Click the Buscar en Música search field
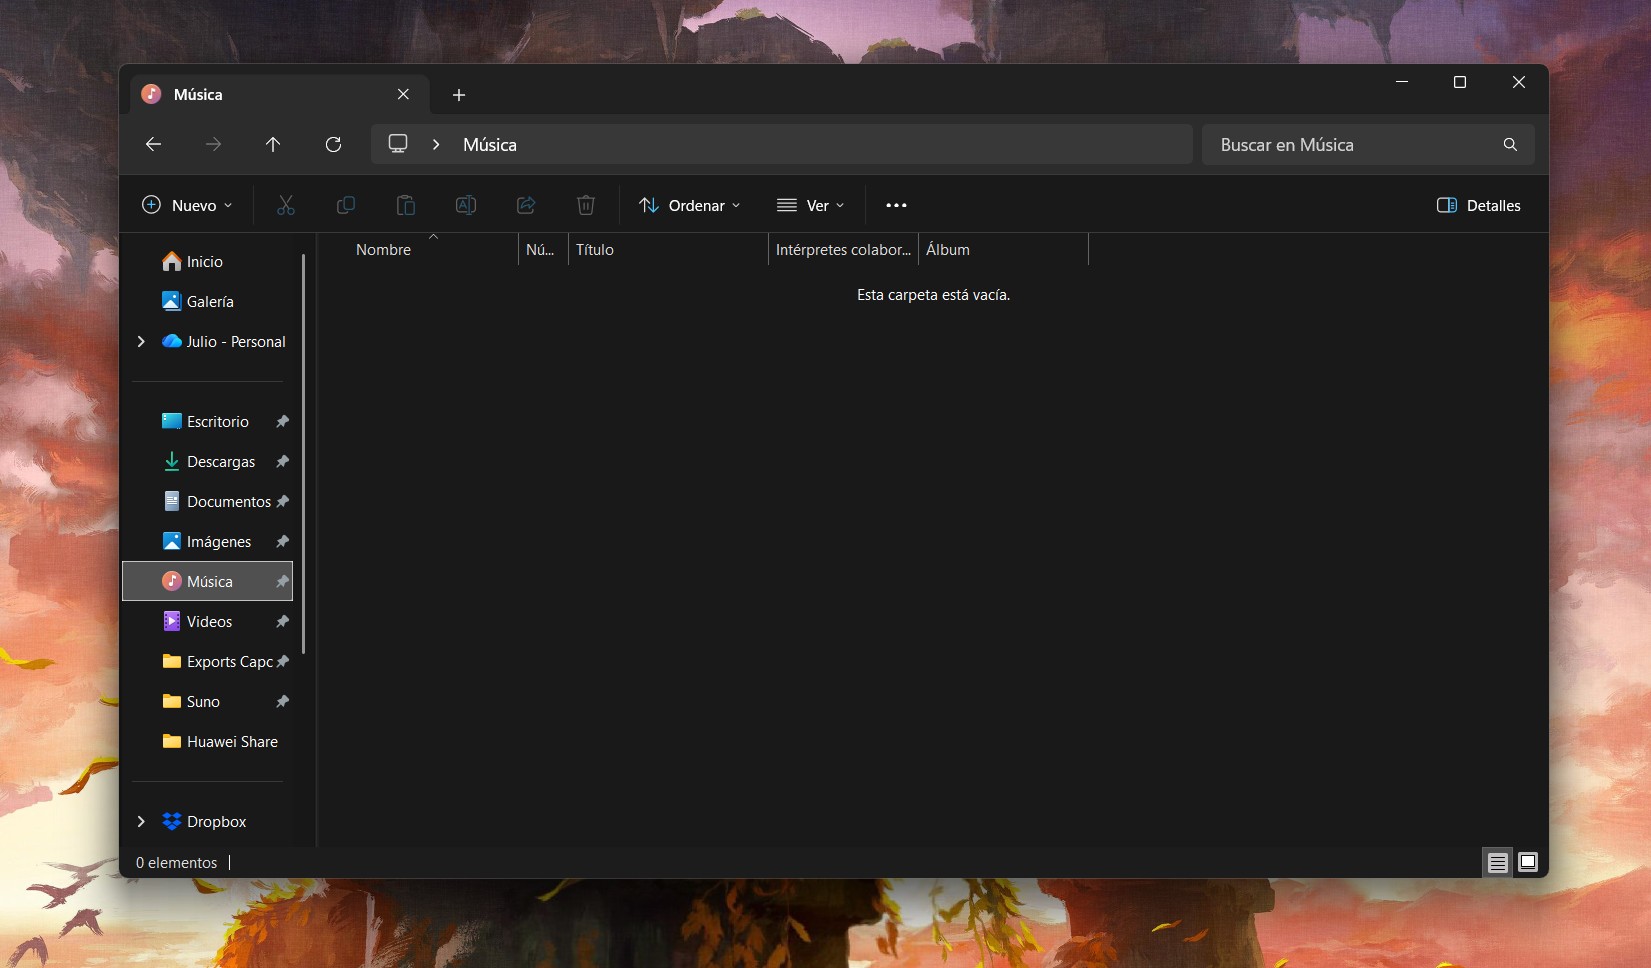This screenshot has height=968, width=1651. click(1355, 145)
